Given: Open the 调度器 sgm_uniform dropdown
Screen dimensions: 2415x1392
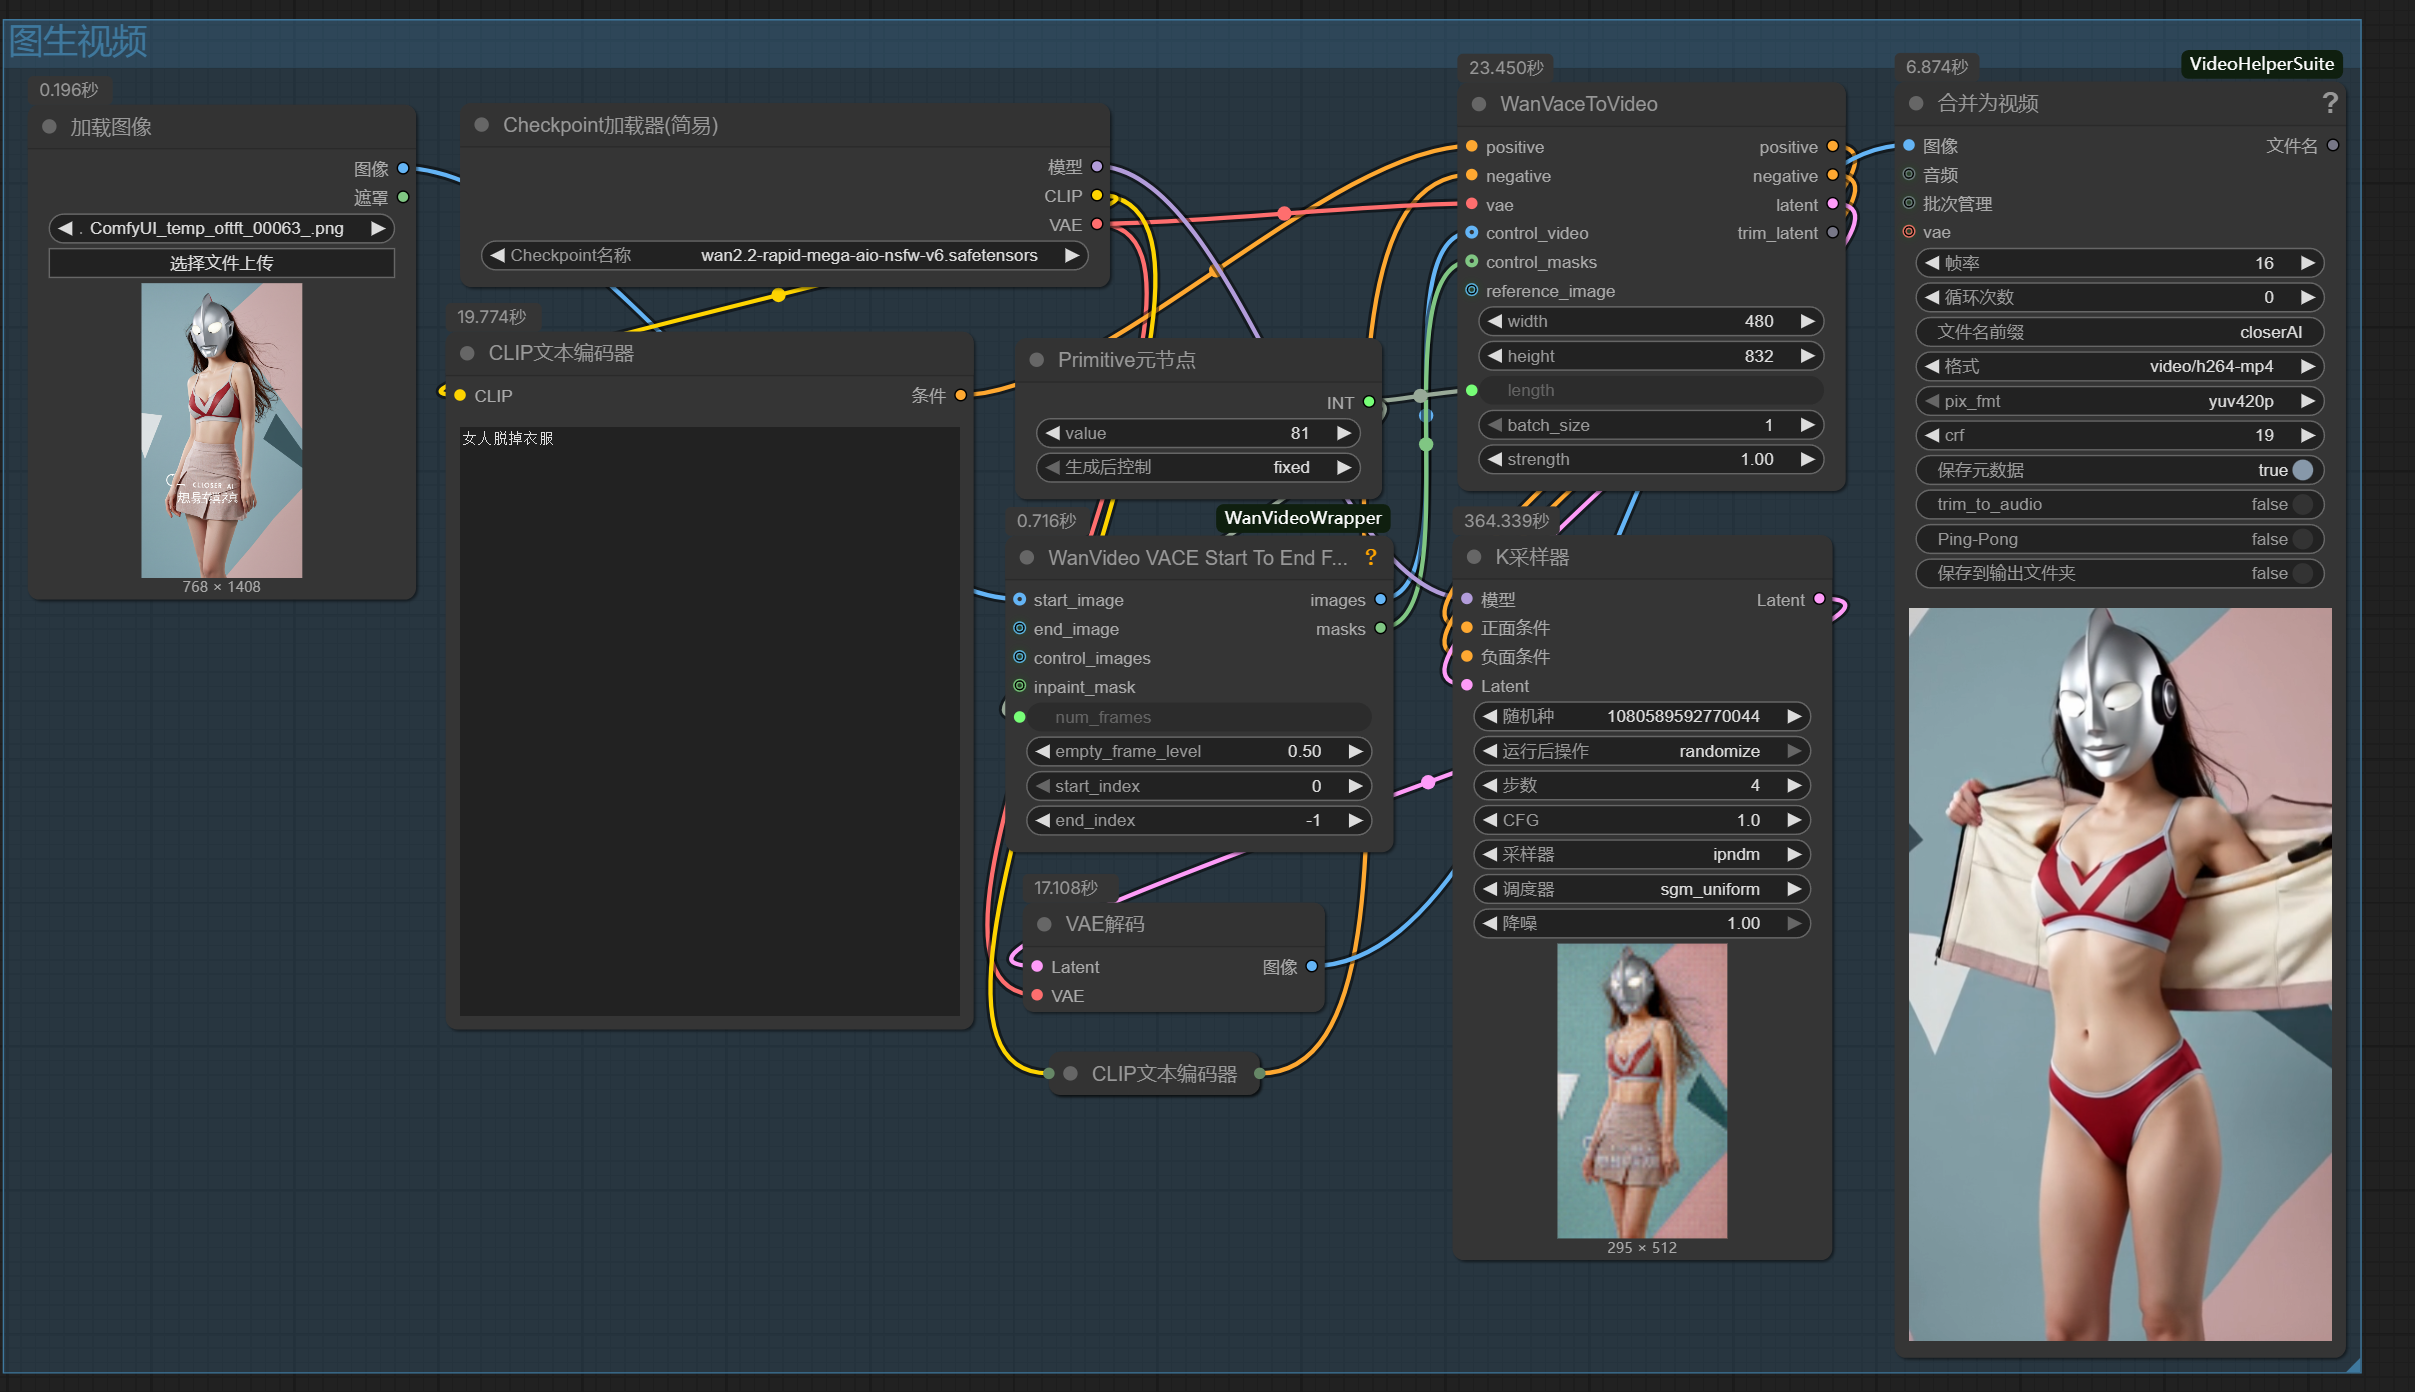Looking at the screenshot, I should (1641, 889).
